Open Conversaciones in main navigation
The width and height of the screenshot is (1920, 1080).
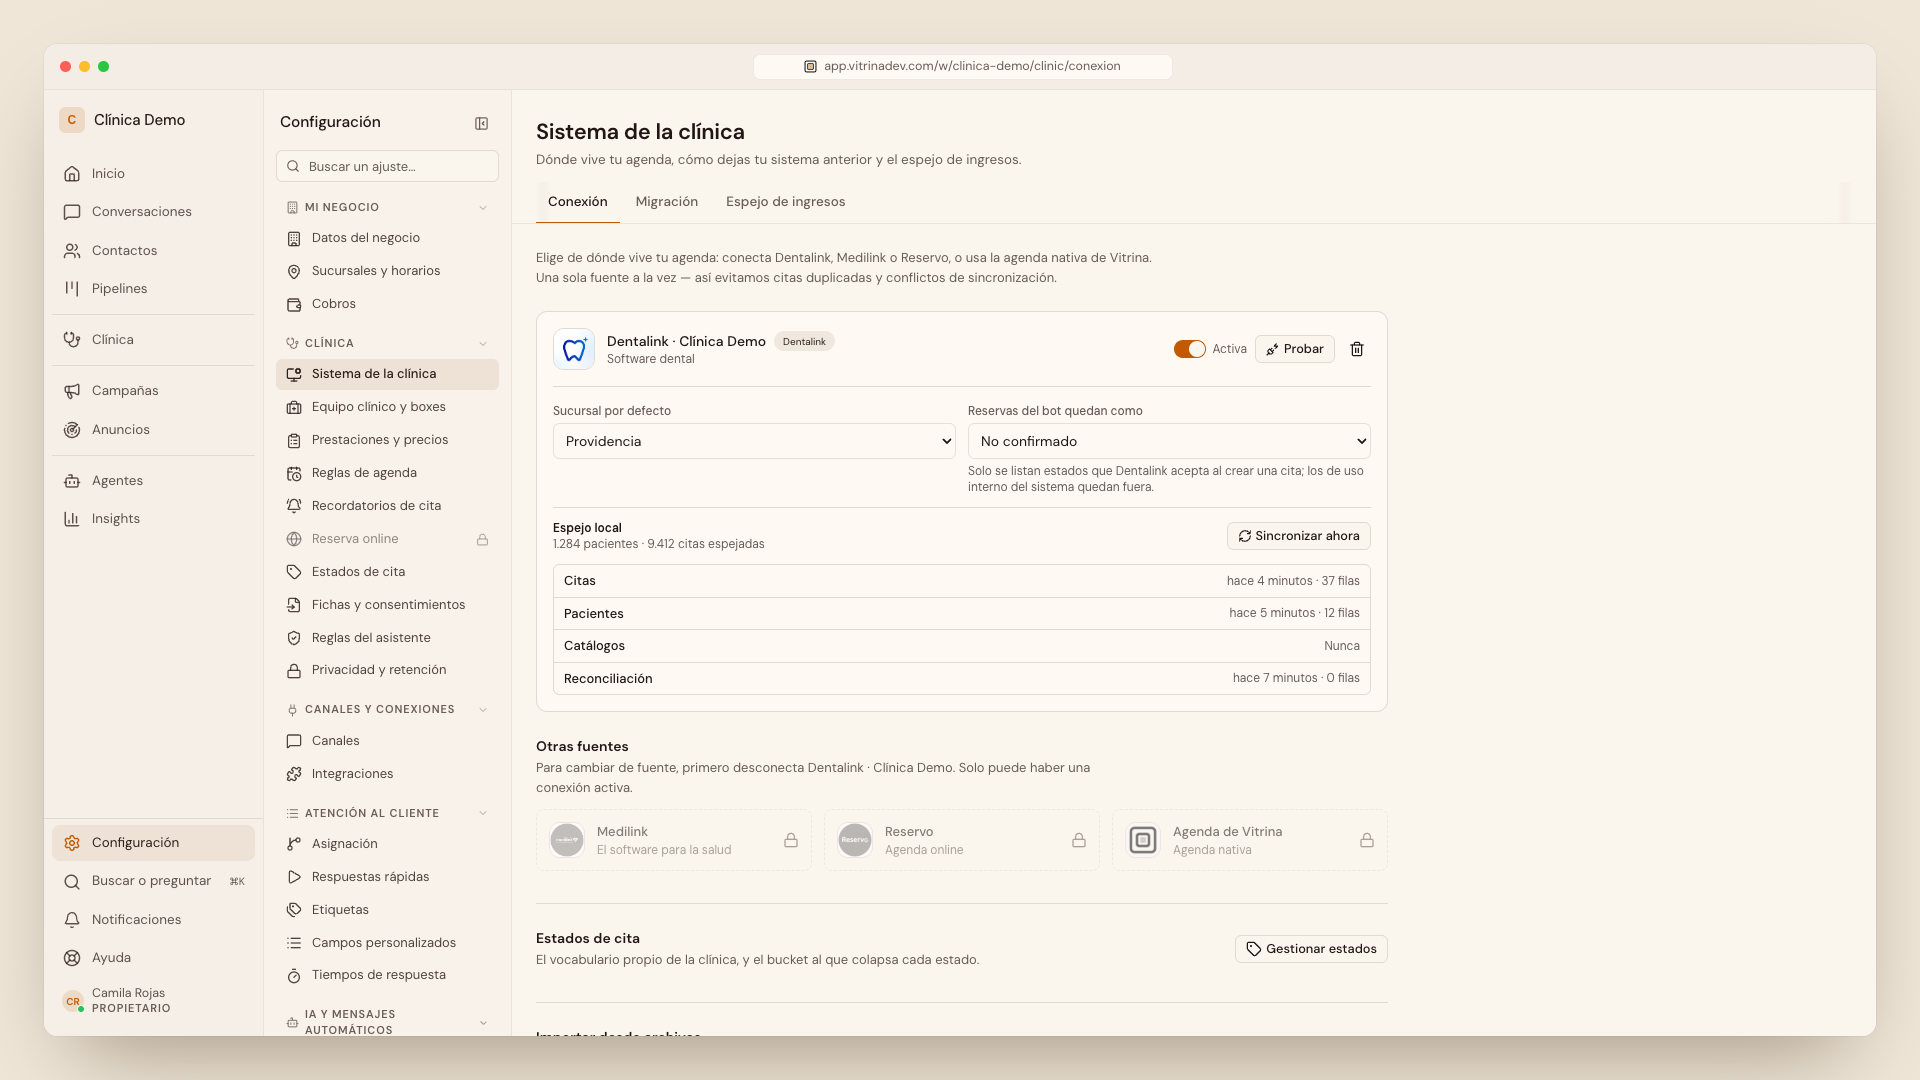pos(153,212)
